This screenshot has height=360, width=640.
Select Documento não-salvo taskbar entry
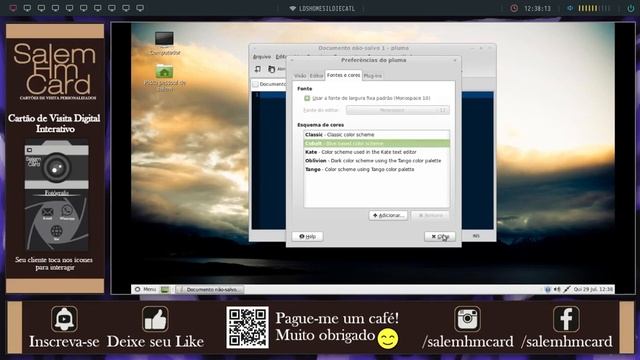tap(210, 289)
